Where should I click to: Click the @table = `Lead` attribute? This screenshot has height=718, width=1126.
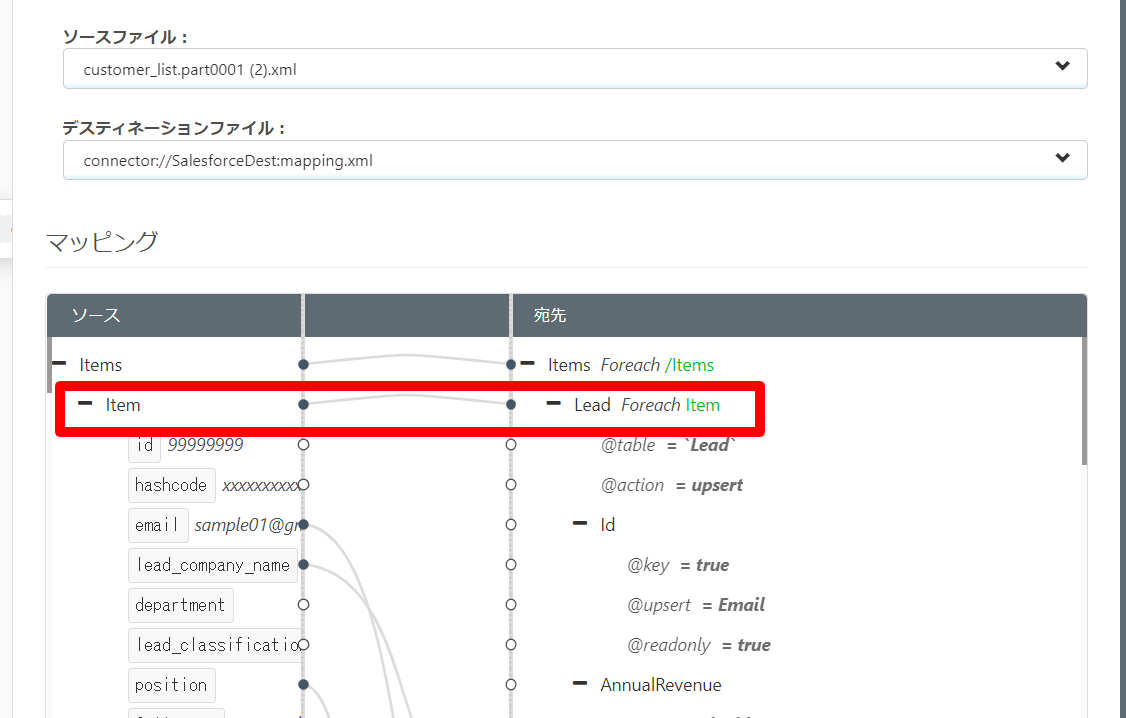pos(668,445)
